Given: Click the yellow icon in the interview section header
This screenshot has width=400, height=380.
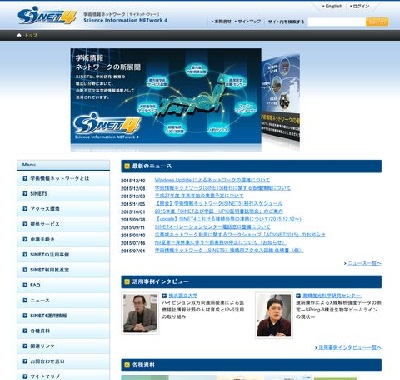Looking at the screenshot, I should point(127,282).
